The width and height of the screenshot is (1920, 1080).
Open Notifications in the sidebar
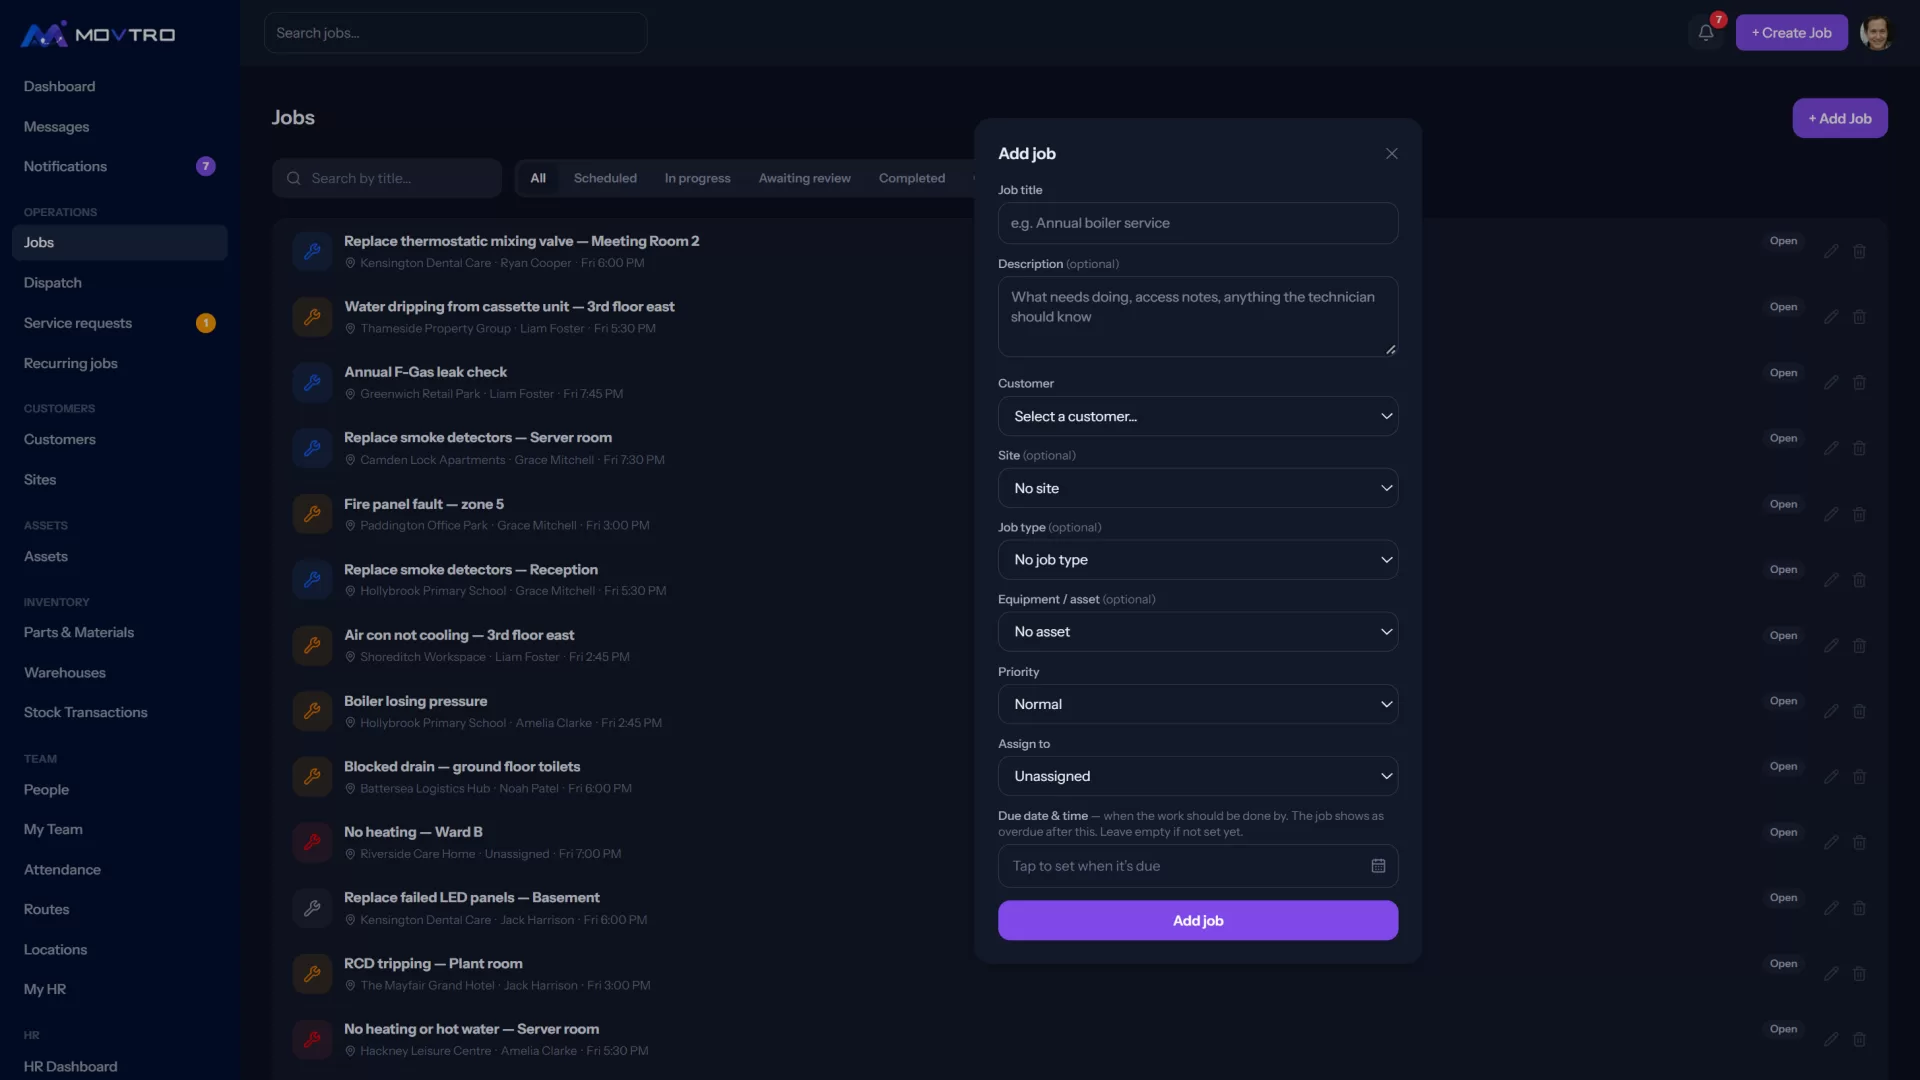click(x=120, y=166)
